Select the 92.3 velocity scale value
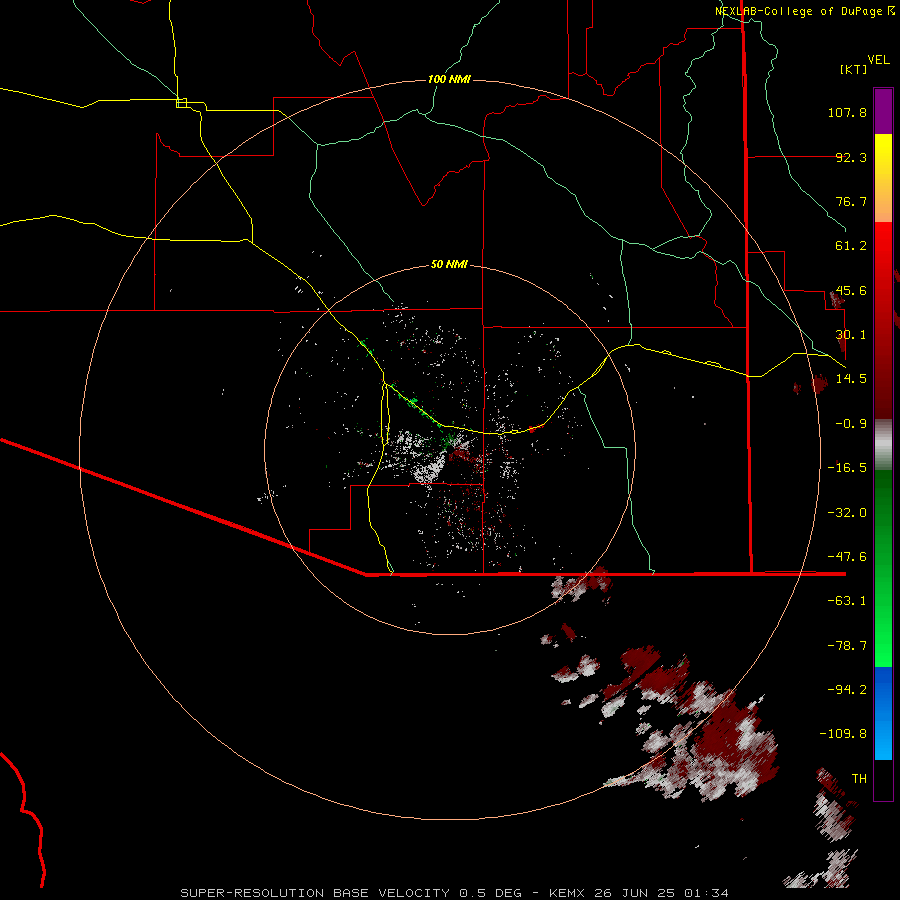The image size is (900, 900). click(x=851, y=157)
